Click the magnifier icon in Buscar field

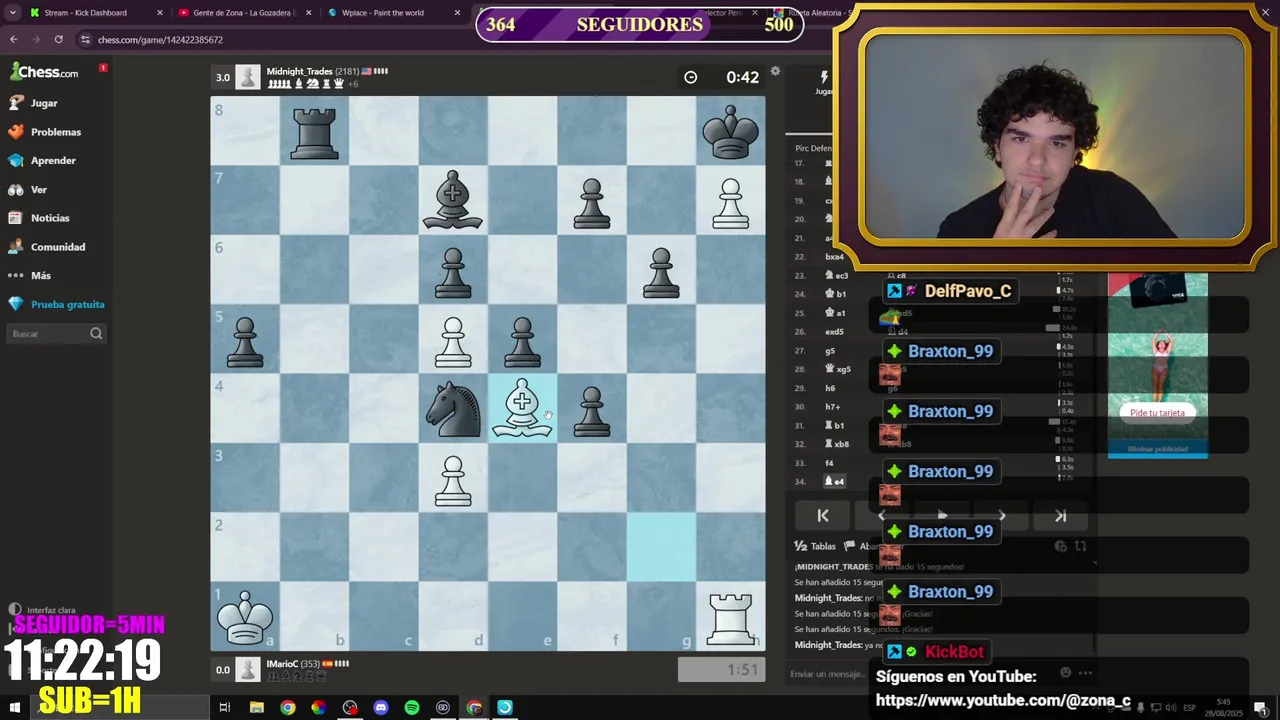(x=96, y=334)
